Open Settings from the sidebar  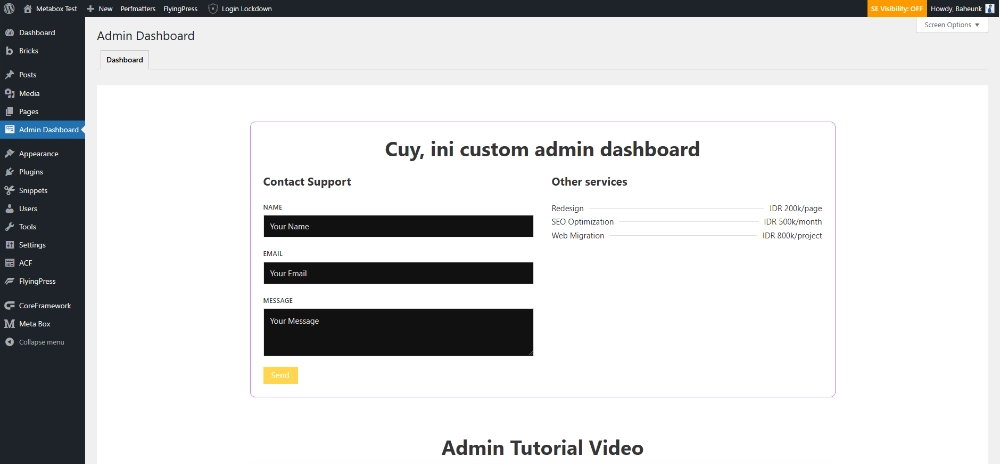[x=33, y=245]
